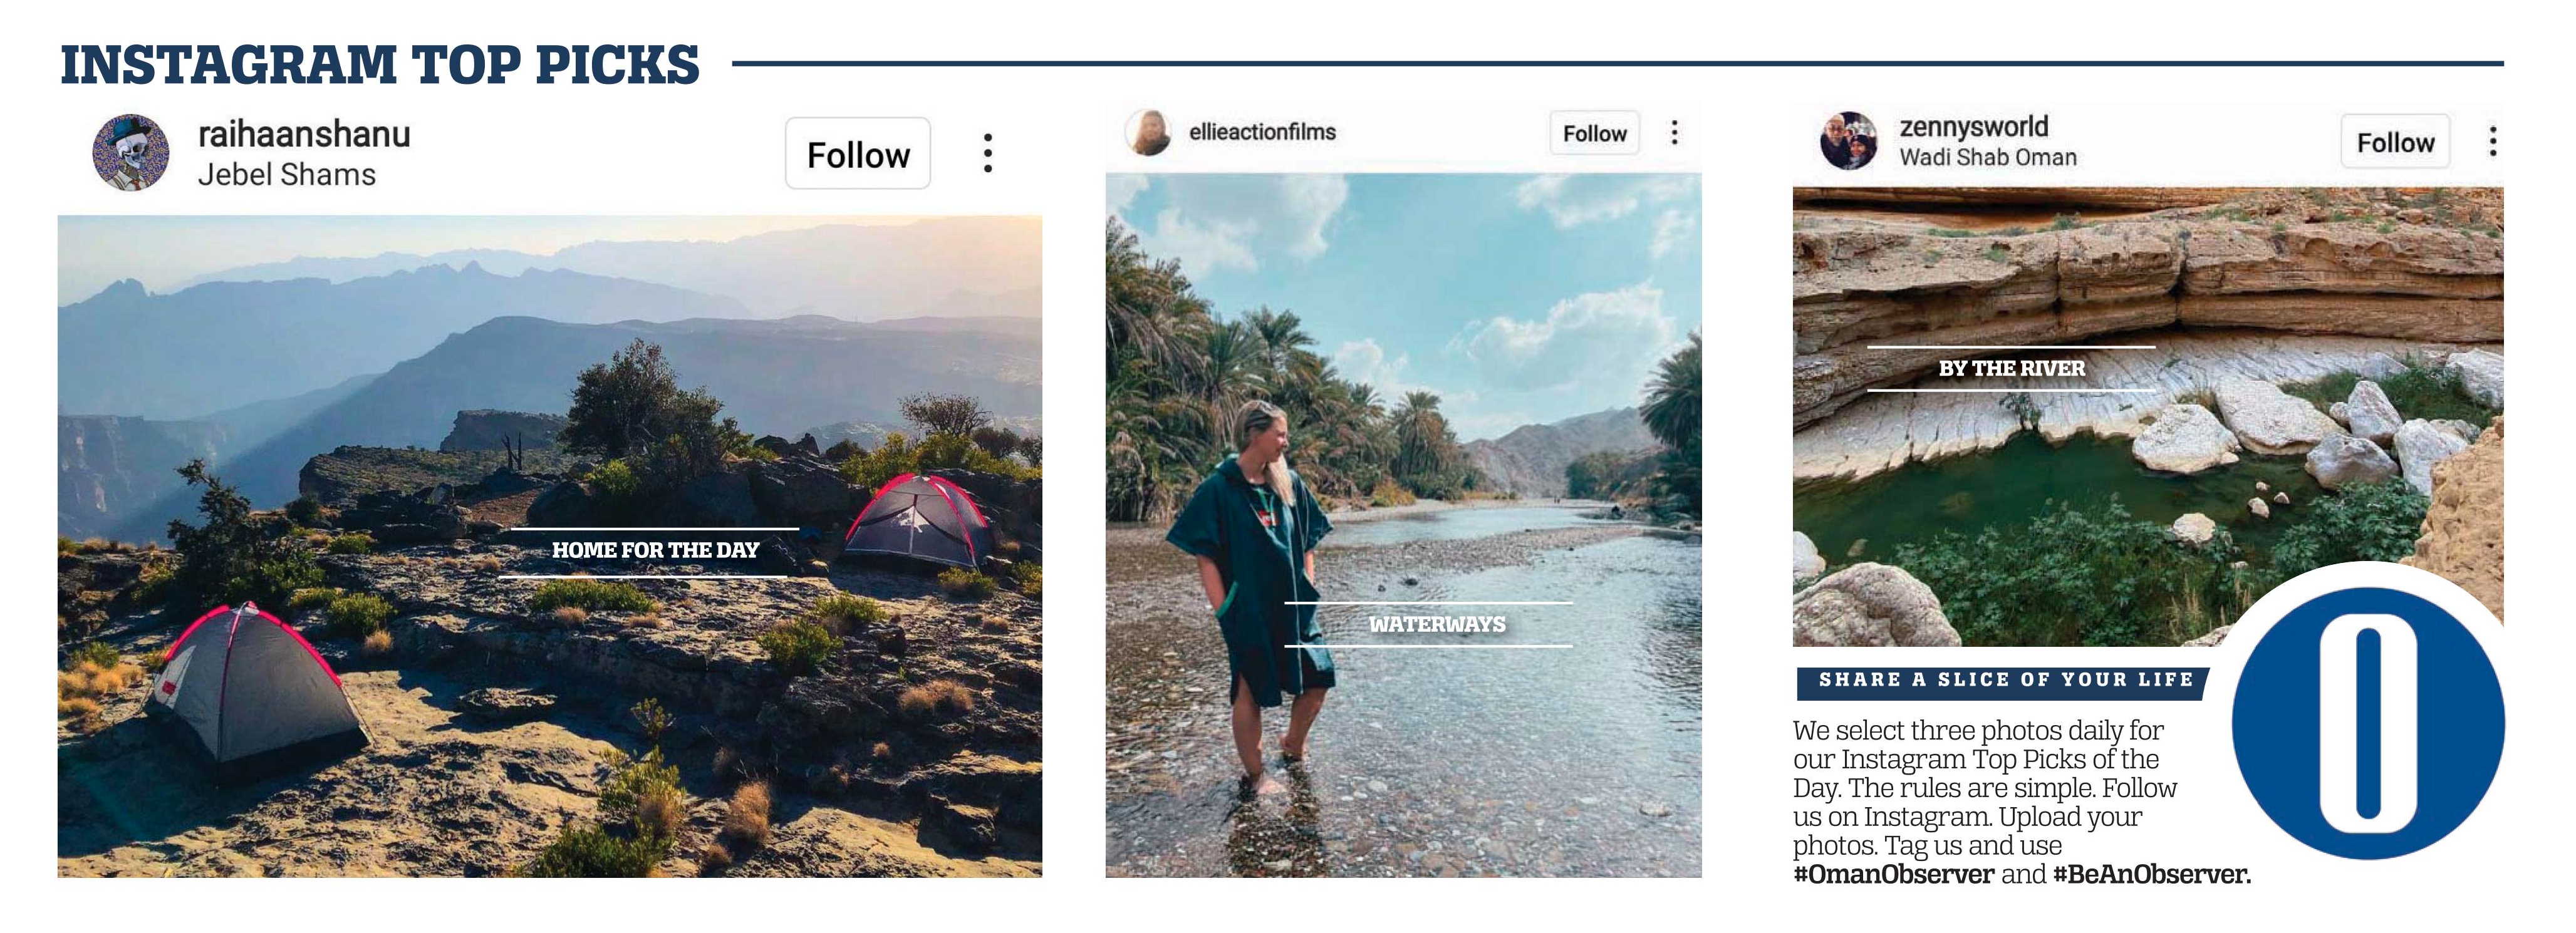The height and width of the screenshot is (933, 2576).
Task: Open the By The River wadi photo
Action: pyautogui.click(x=2148, y=416)
